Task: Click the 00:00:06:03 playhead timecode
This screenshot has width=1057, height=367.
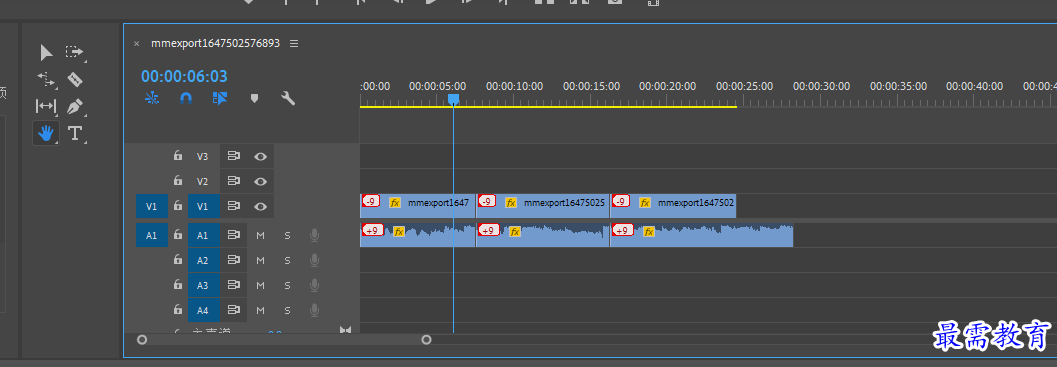Action: pos(184,76)
